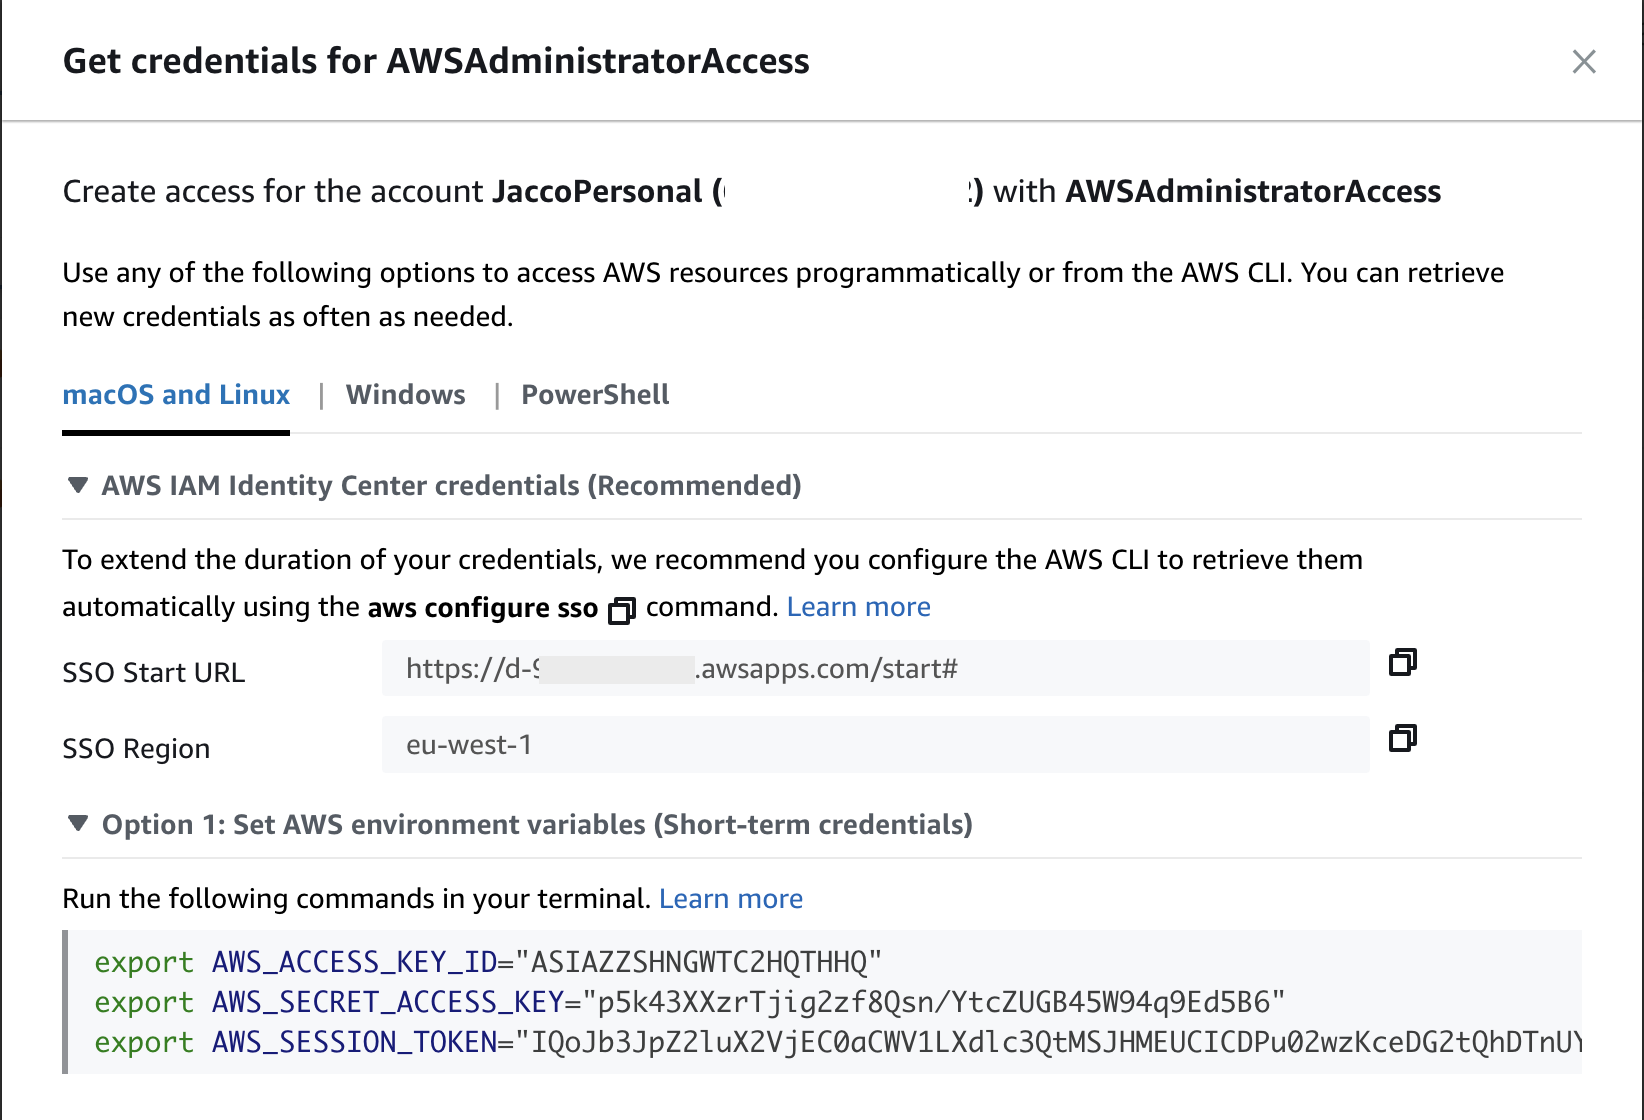Click the SSO Start URL field
Screen dimensions: 1644x1120
[x=875, y=668]
